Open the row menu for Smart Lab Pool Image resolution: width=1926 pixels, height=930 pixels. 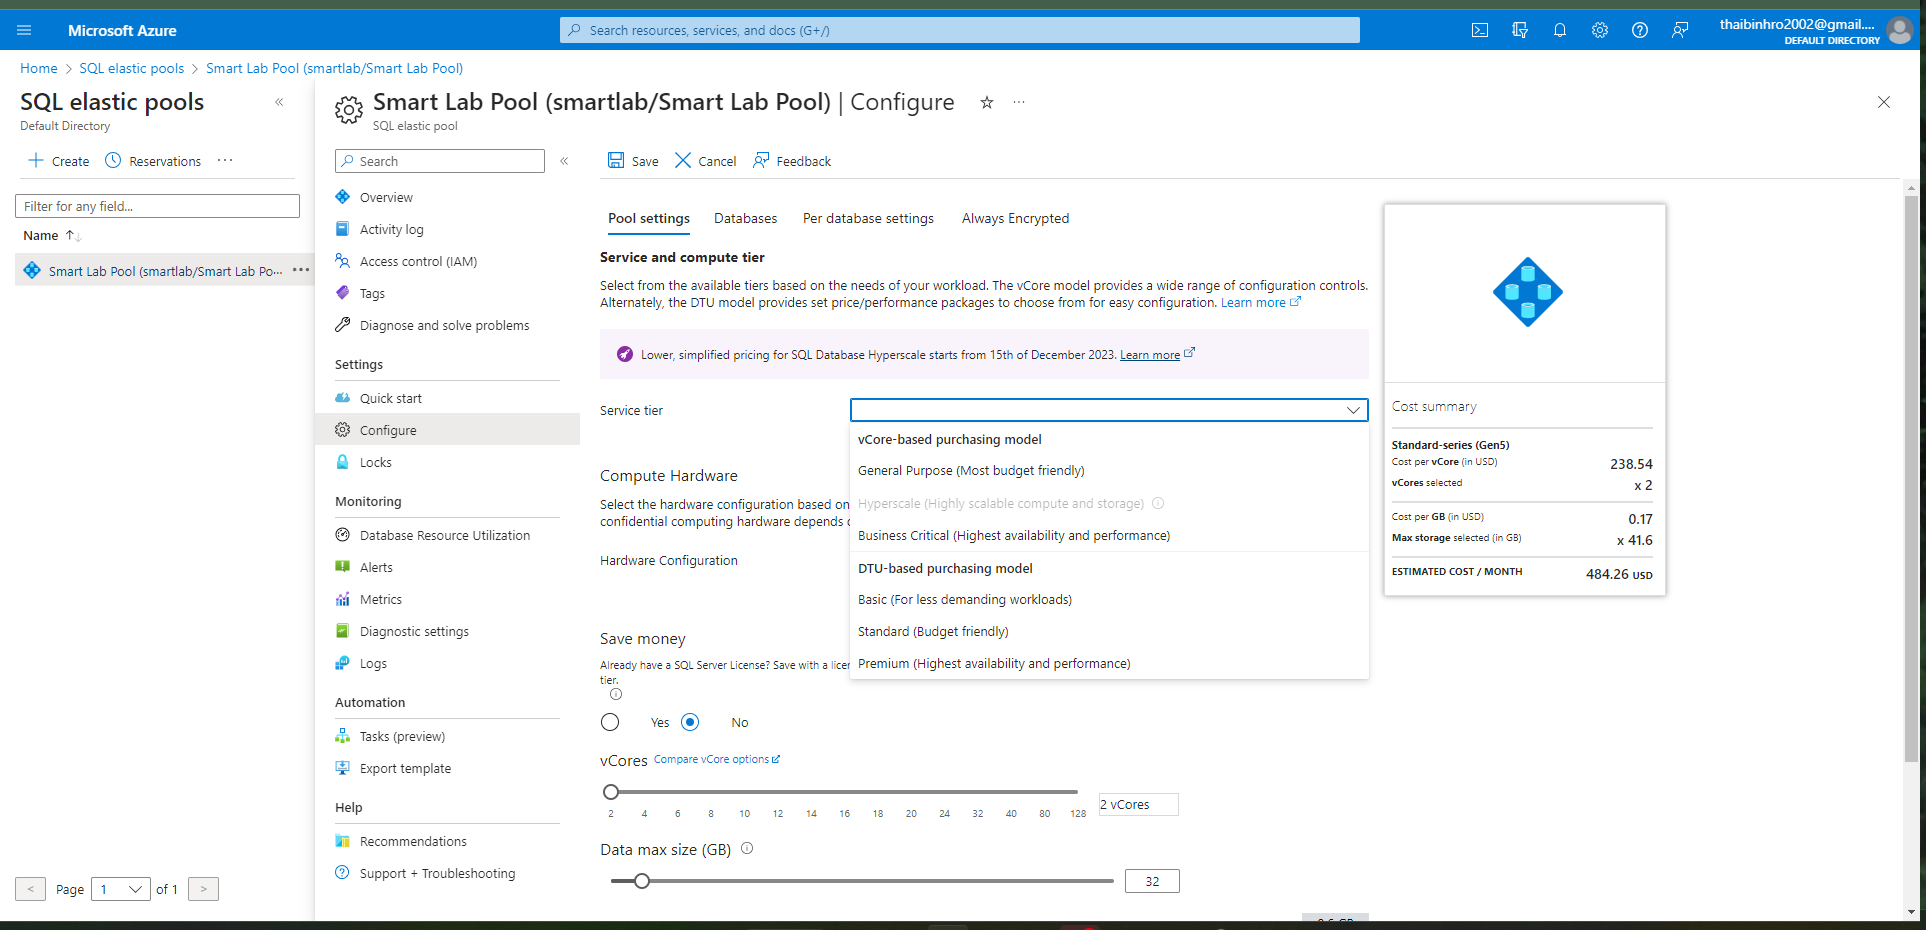[301, 270]
